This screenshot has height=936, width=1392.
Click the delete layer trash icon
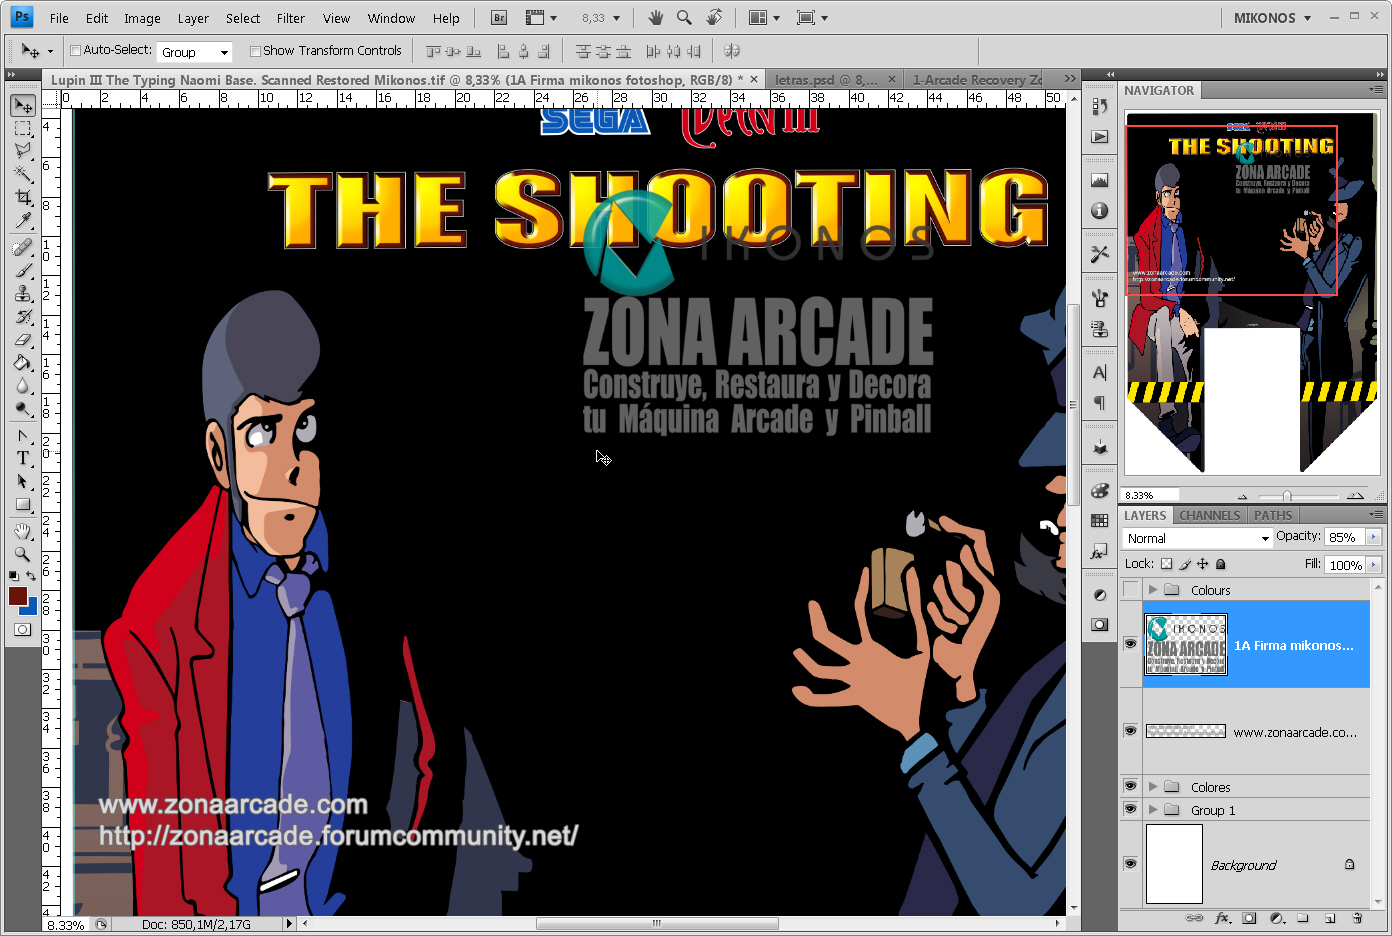coord(1357,918)
